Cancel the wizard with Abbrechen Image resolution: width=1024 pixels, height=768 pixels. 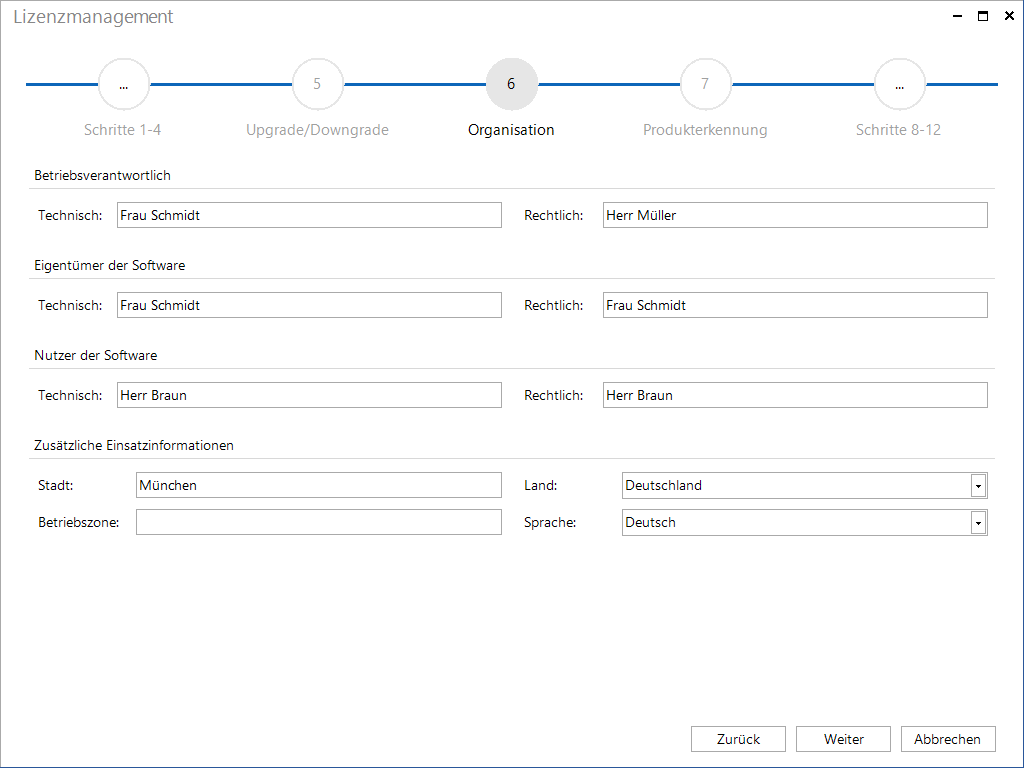[x=948, y=739]
